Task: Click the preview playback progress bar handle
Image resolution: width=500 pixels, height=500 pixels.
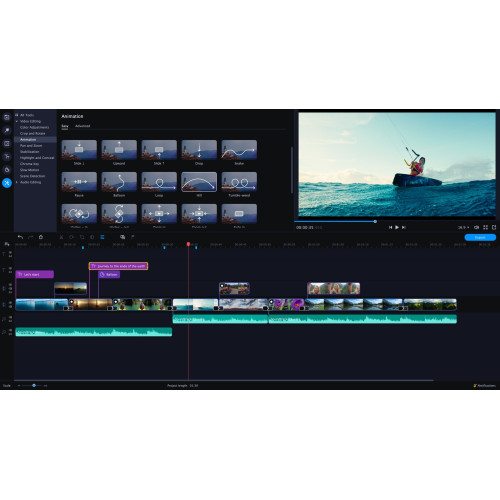Action: tap(375, 221)
